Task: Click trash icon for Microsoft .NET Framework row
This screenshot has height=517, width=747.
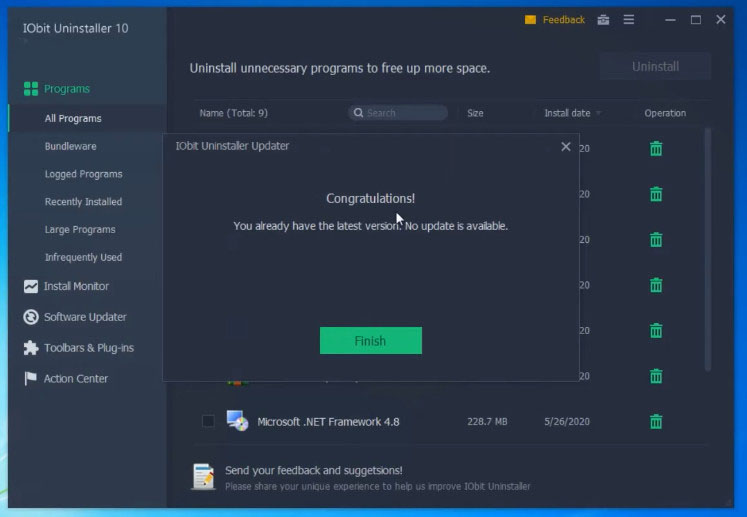Action: tap(656, 422)
